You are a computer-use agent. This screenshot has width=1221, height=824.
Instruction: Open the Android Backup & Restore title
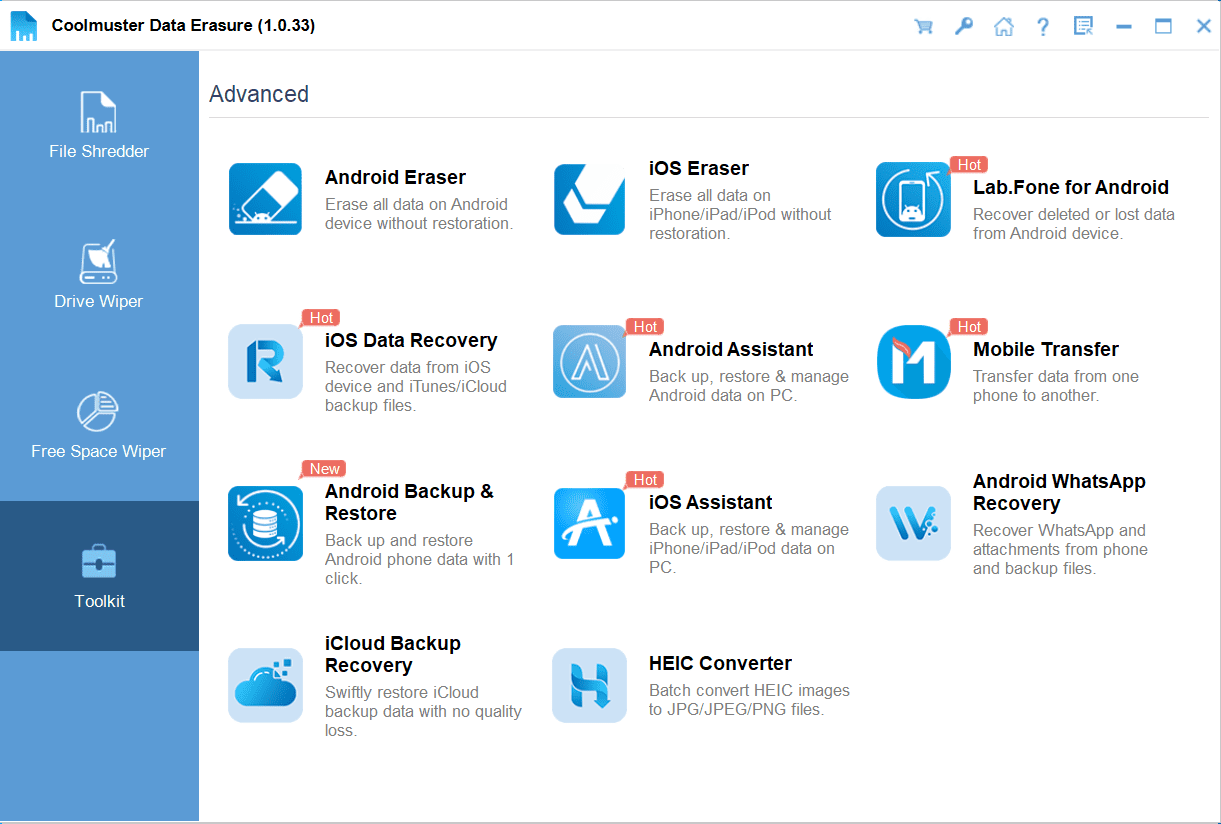point(409,502)
